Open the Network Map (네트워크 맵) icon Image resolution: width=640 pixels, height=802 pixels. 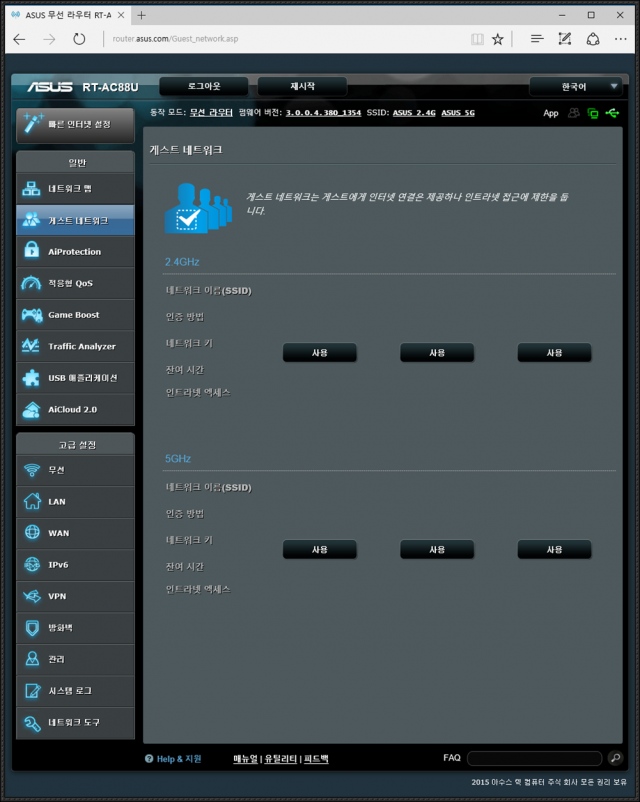pyautogui.click(x=31, y=189)
